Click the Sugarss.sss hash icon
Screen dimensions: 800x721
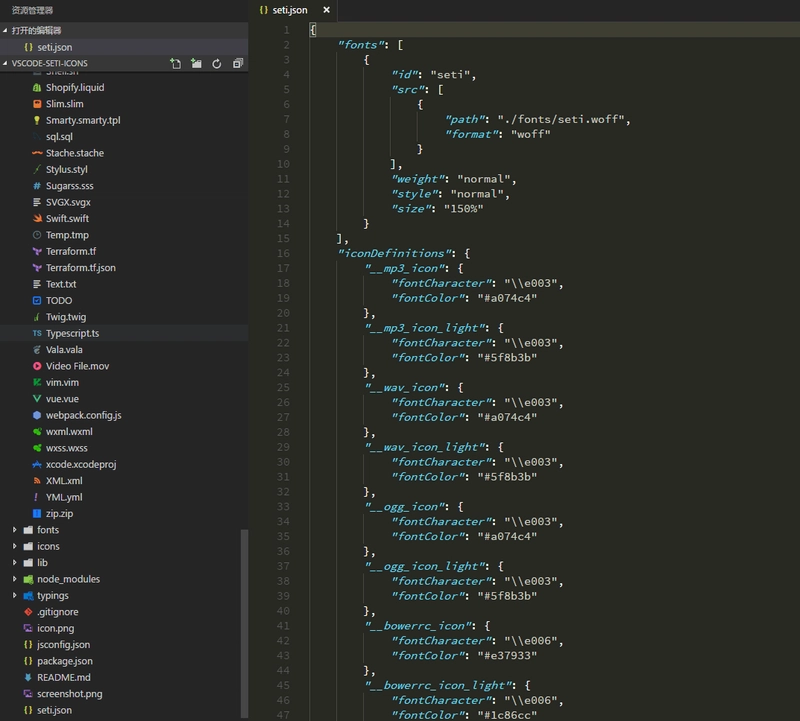click(37, 186)
